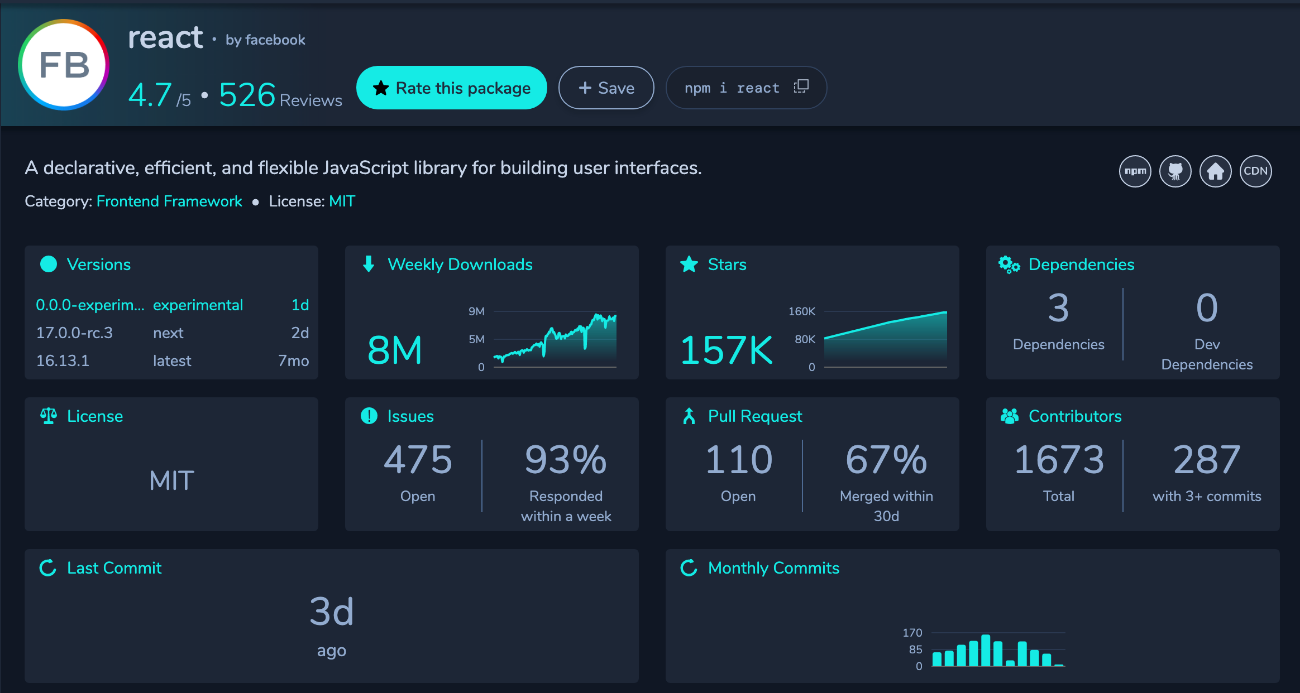The image size is (1300, 693).
Task: Click Rate this package button
Action: (x=452, y=88)
